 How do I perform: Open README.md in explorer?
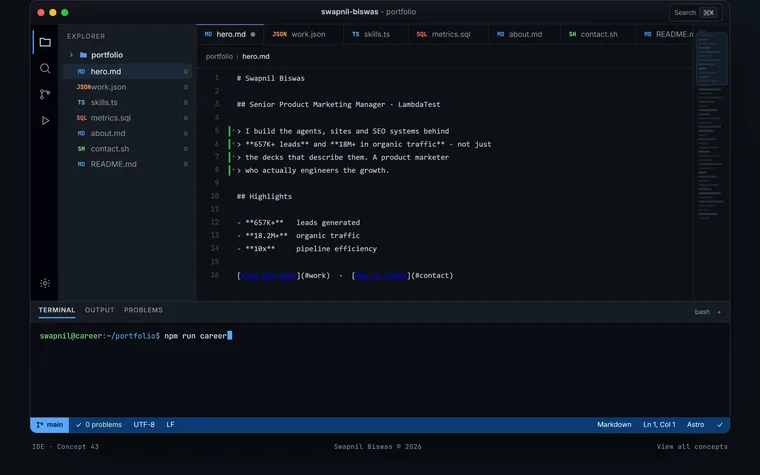[127, 164]
